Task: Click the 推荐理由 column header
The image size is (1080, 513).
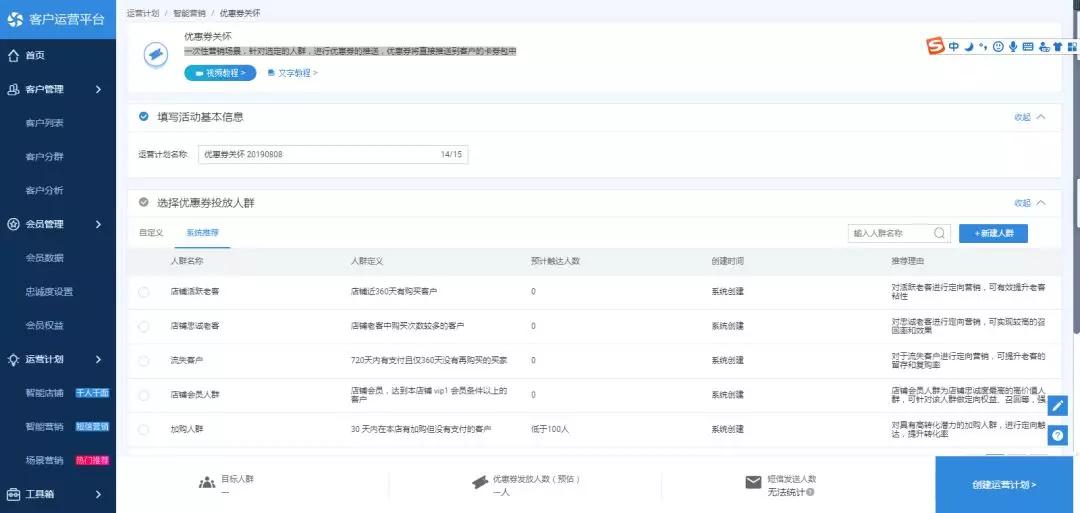Action: [907, 262]
